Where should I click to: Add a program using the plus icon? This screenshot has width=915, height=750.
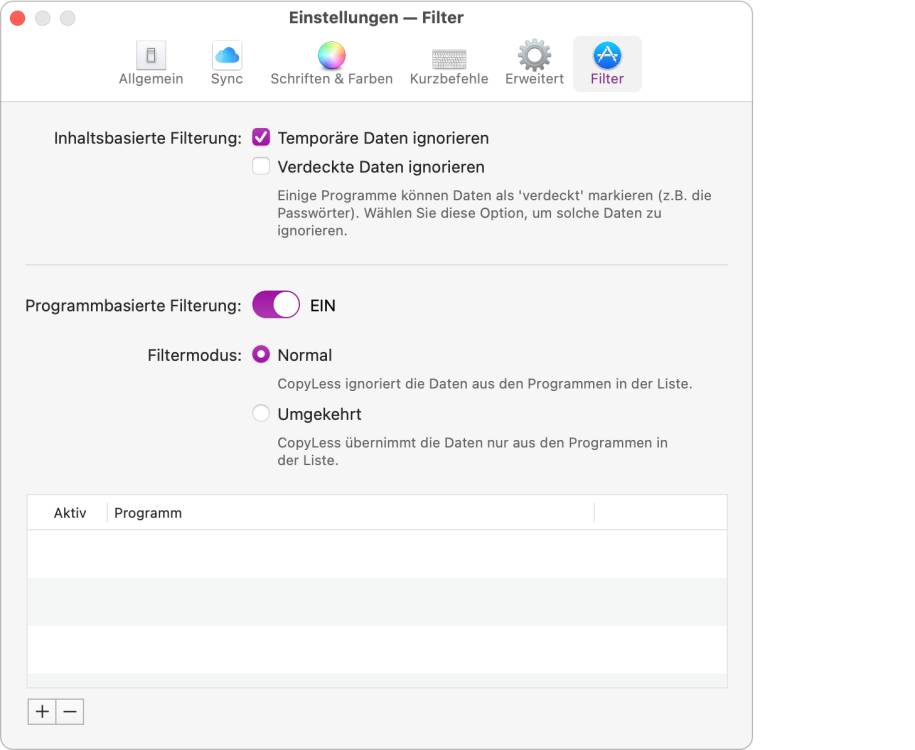coord(41,712)
